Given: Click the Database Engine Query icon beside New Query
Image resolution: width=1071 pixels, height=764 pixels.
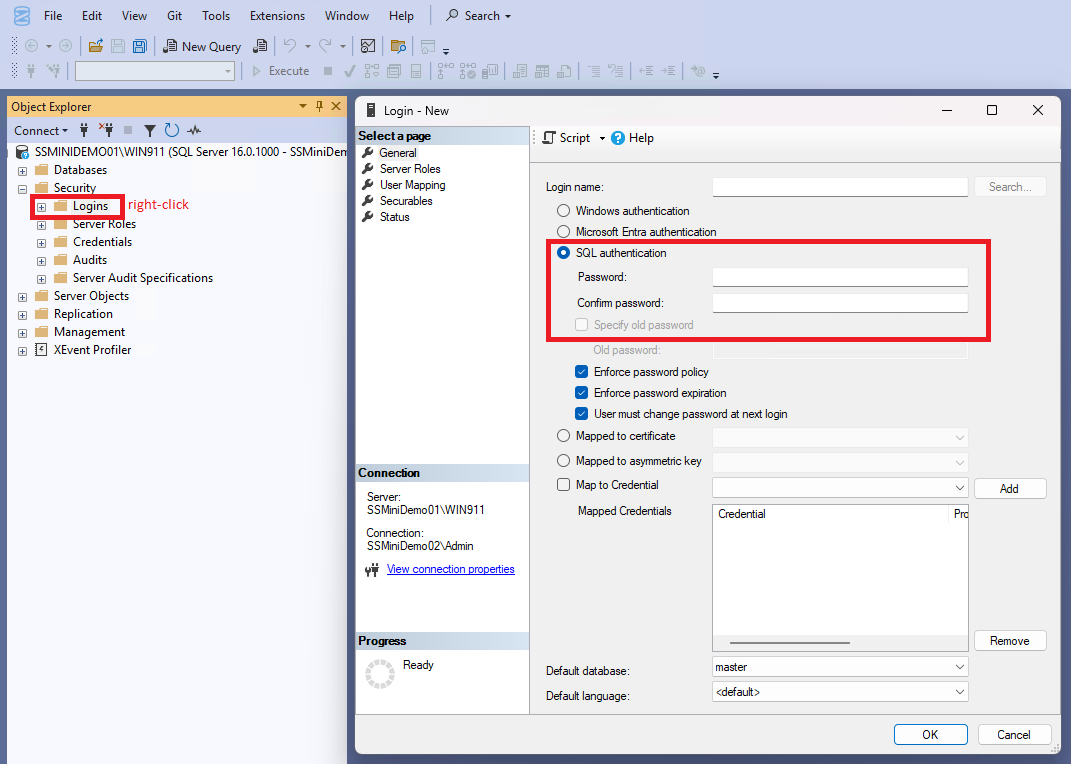Looking at the screenshot, I should click(x=260, y=46).
